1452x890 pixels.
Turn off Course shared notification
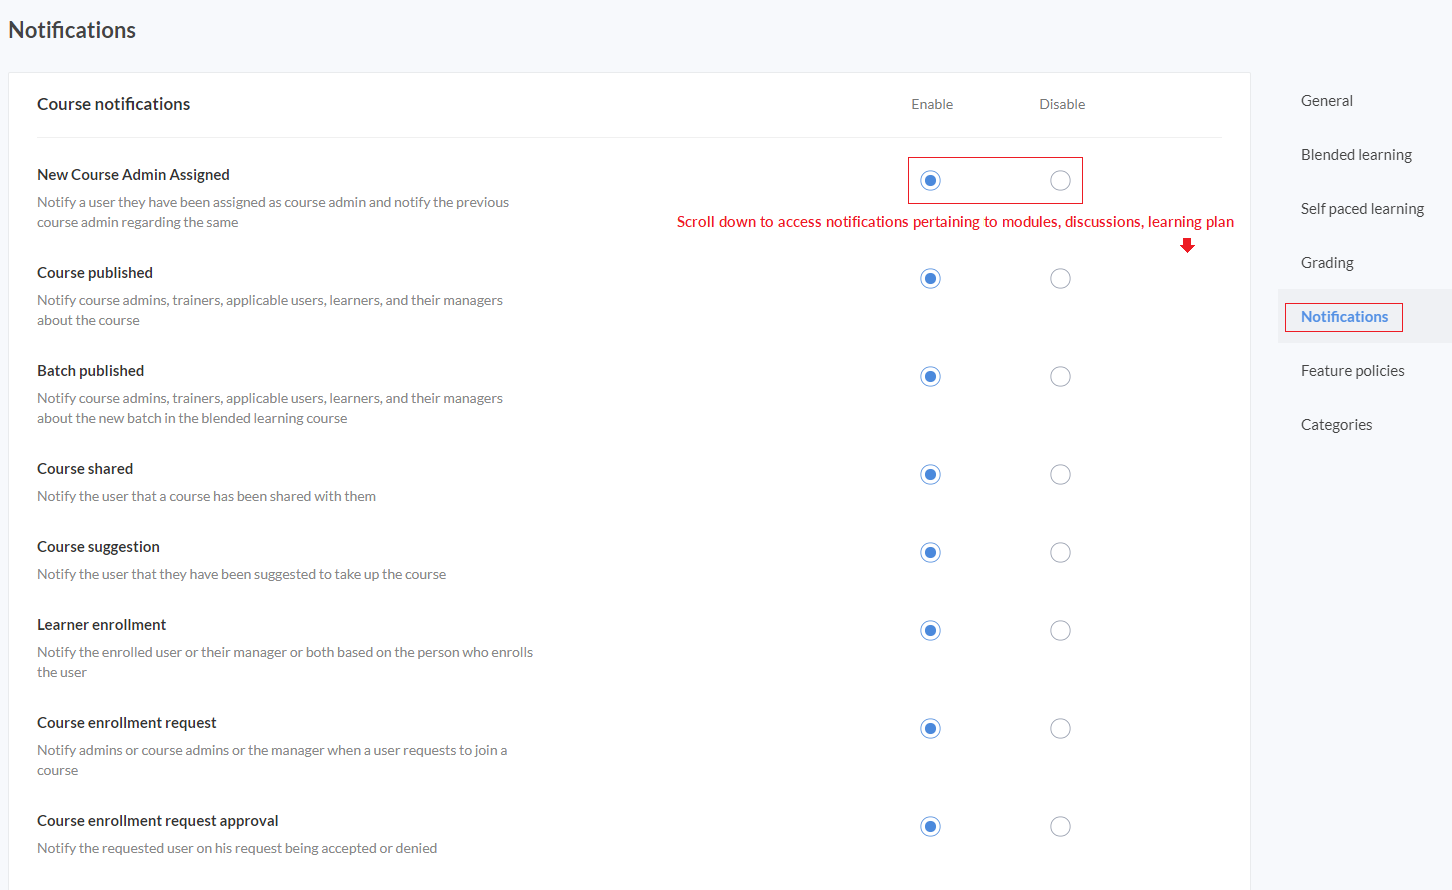click(x=1060, y=475)
